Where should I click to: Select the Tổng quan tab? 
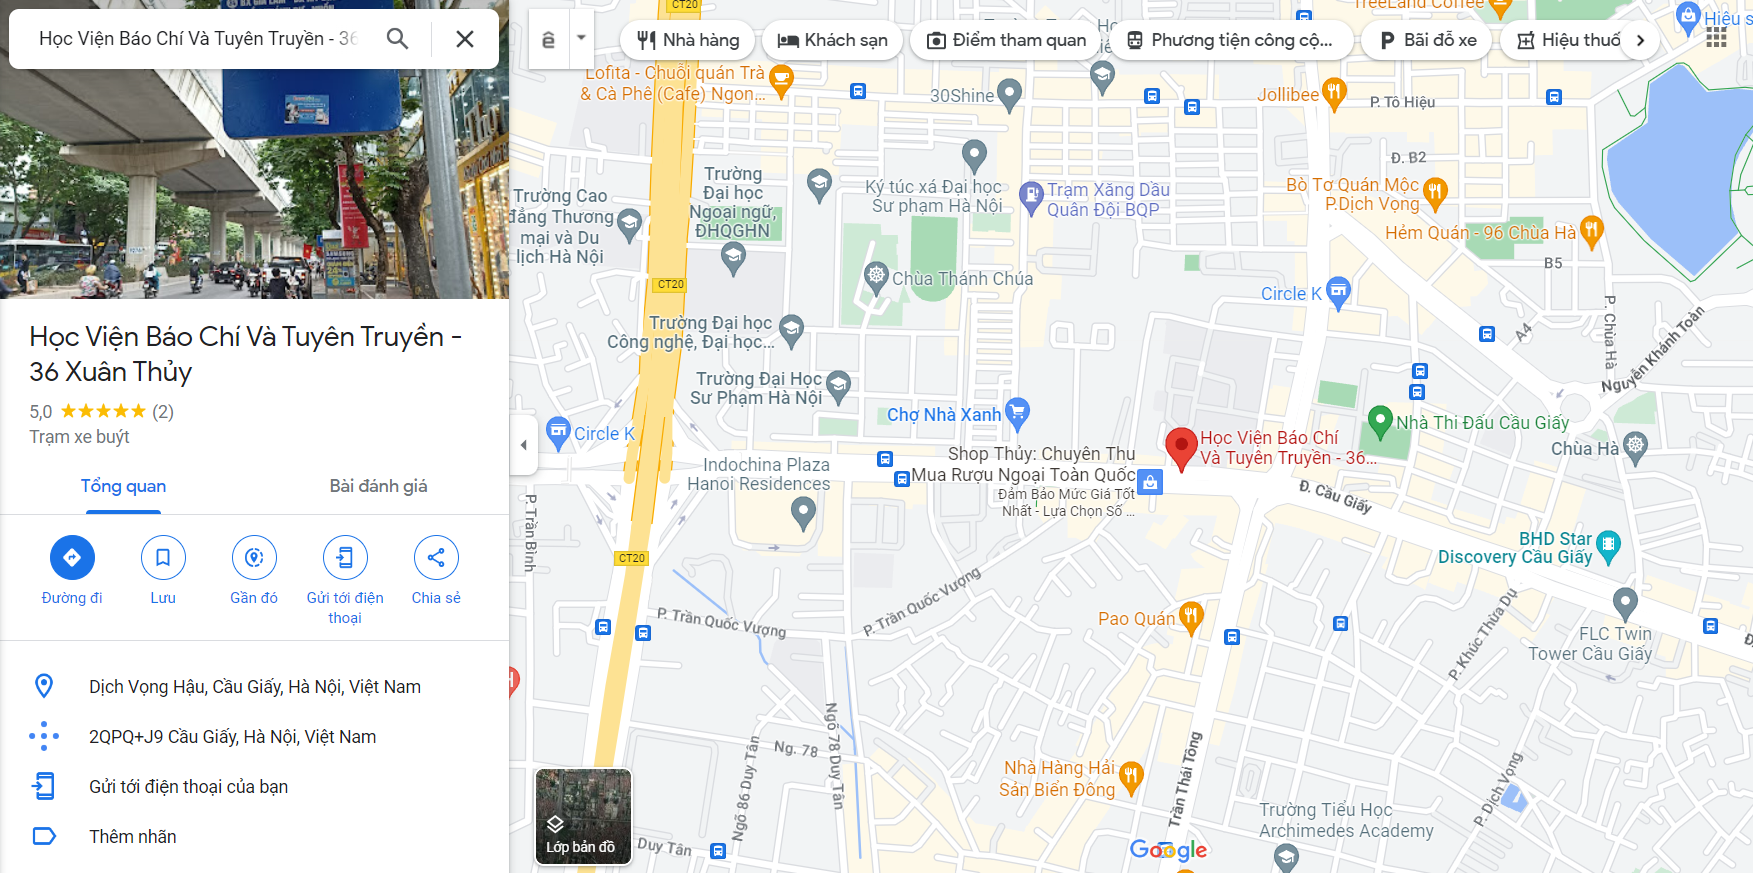pyautogui.click(x=123, y=486)
